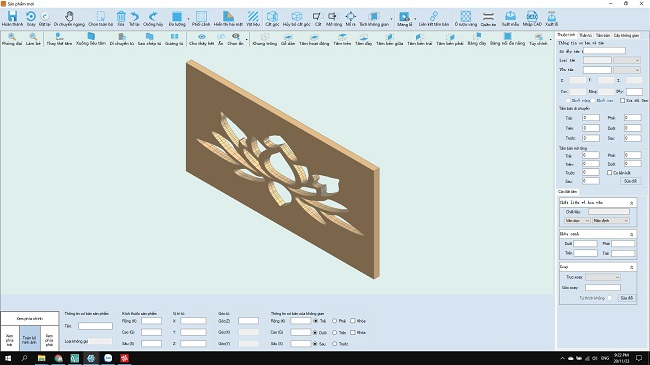The width and height of the screenshot is (650, 365).
Task: Tick the first Khóa checkbox
Action: click(353, 321)
